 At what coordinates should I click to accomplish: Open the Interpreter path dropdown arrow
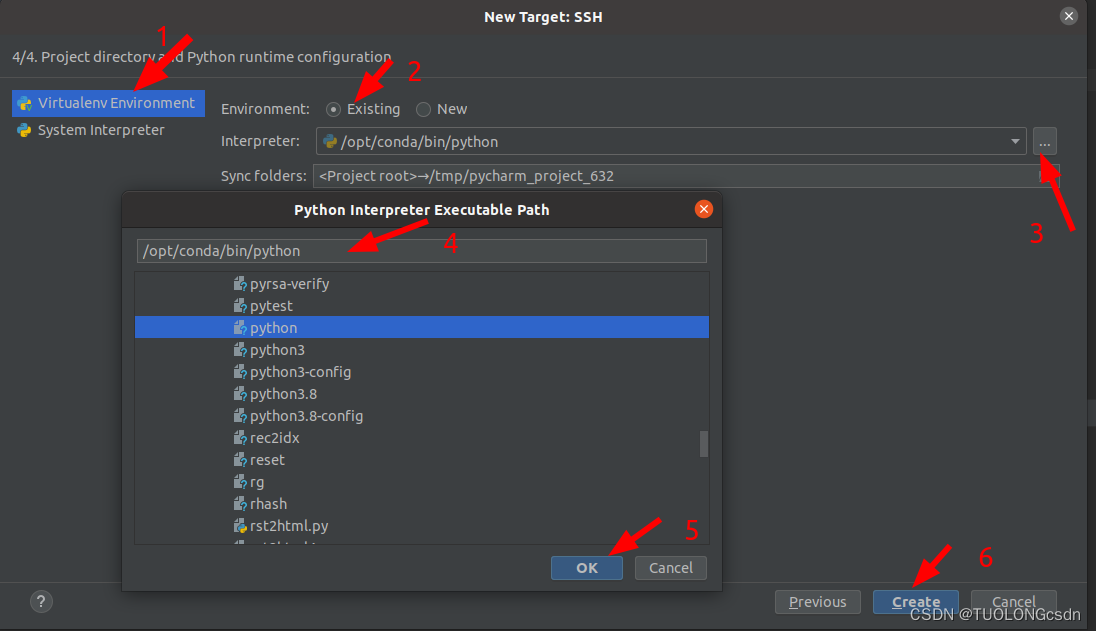click(1015, 141)
